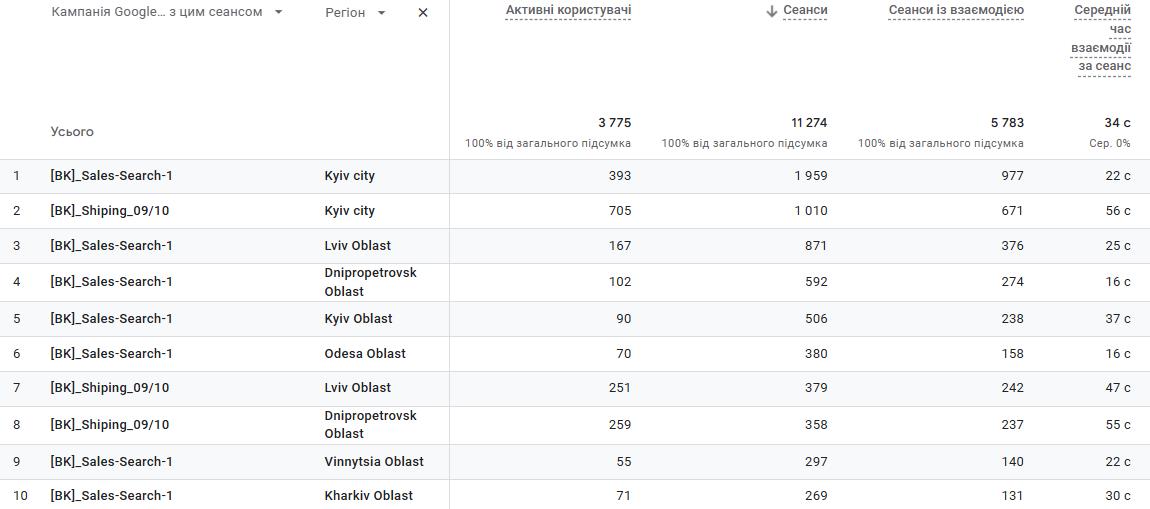
Task: Open the Регіон dimension dropdown
Action: [382, 13]
